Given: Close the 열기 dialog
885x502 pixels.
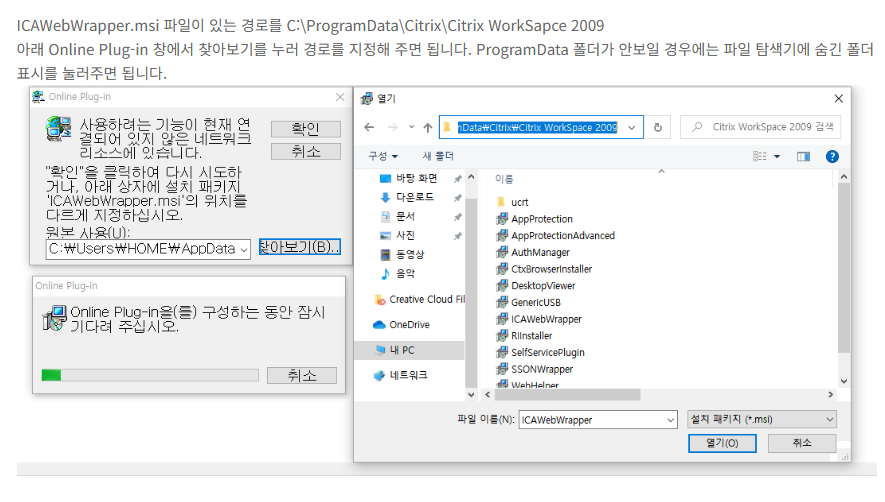Looking at the screenshot, I should (839, 99).
